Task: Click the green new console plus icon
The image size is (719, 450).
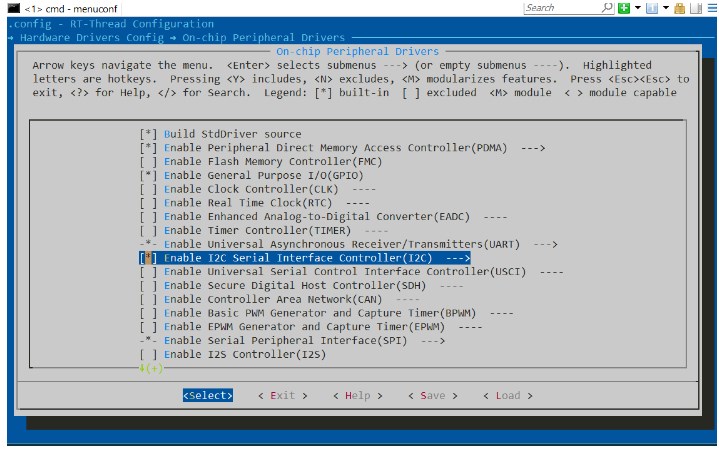Action: 624,8
